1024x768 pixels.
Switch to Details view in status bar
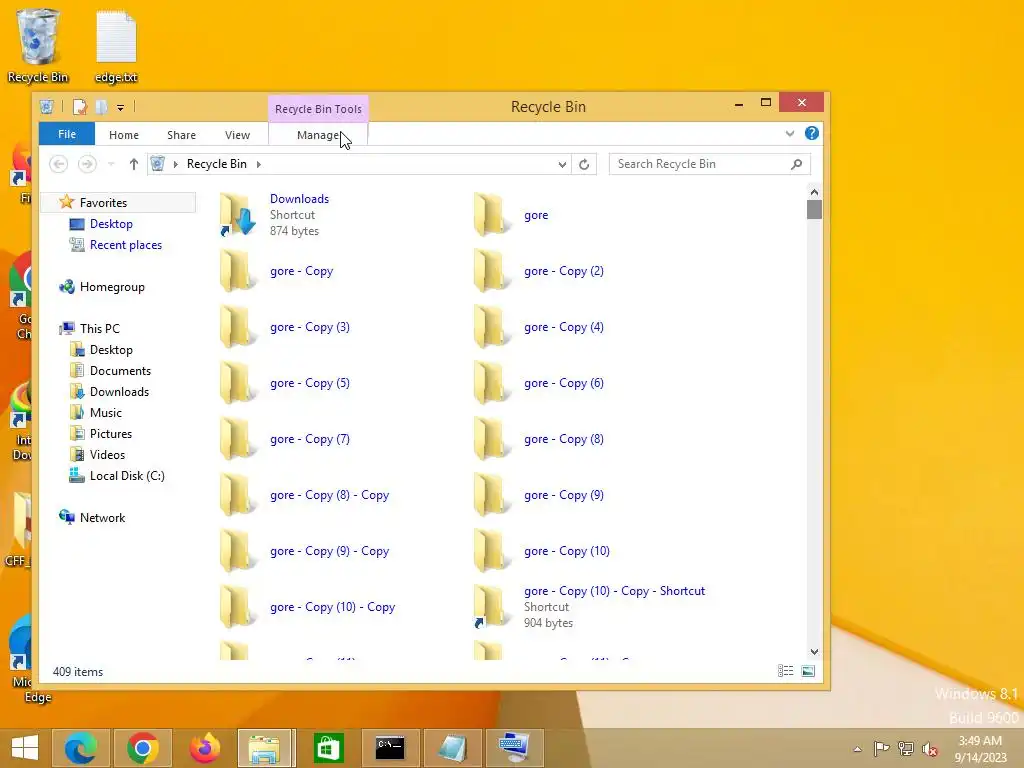point(786,671)
